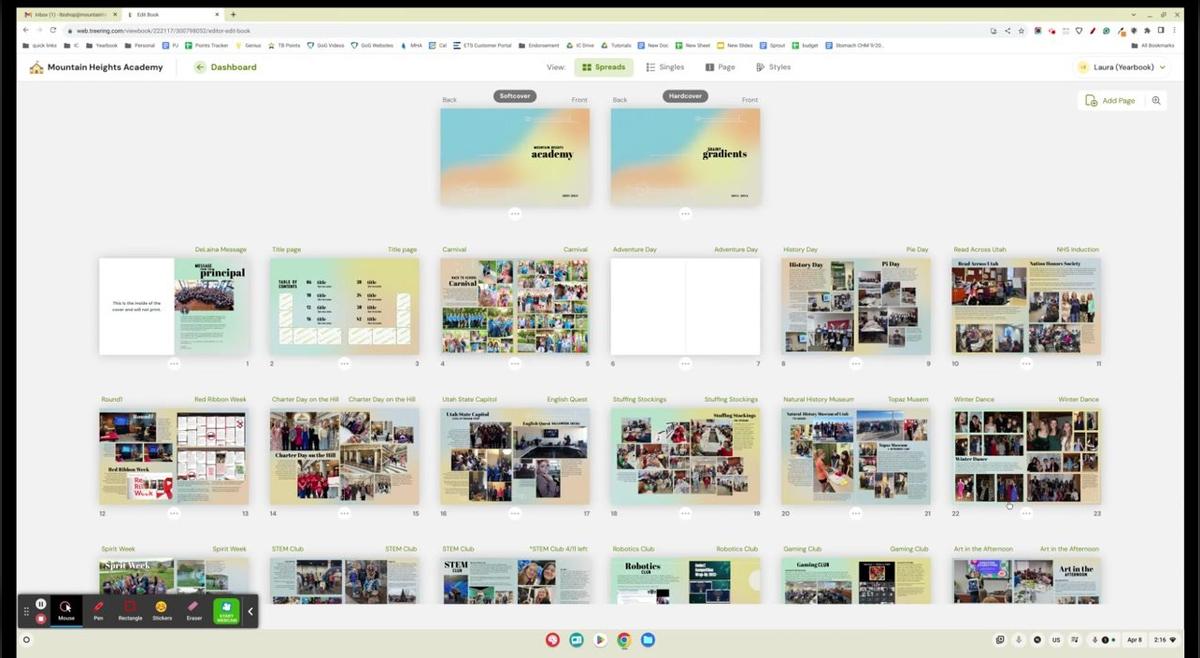The height and width of the screenshot is (658, 1200).
Task: Open the Carnival spread thumbnail
Action: (x=515, y=306)
